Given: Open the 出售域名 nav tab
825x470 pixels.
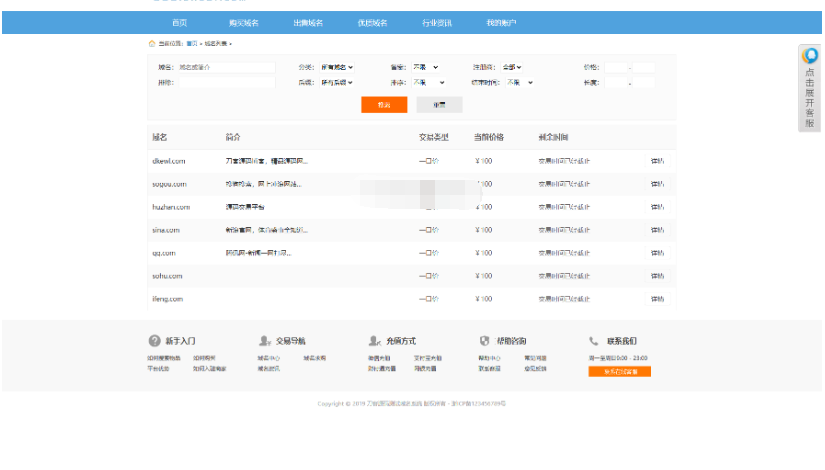Looking at the screenshot, I should [308, 23].
